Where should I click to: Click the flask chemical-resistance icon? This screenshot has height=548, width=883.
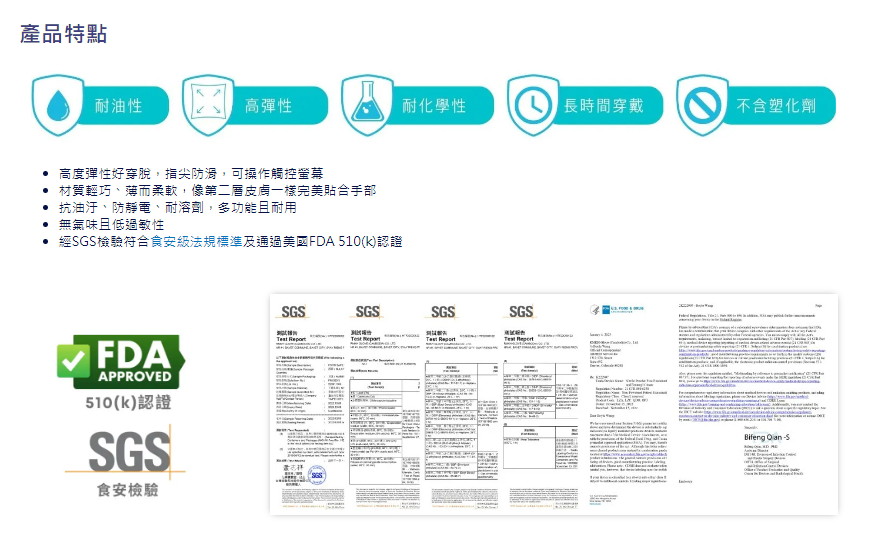pyautogui.click(x=366, y=103)
